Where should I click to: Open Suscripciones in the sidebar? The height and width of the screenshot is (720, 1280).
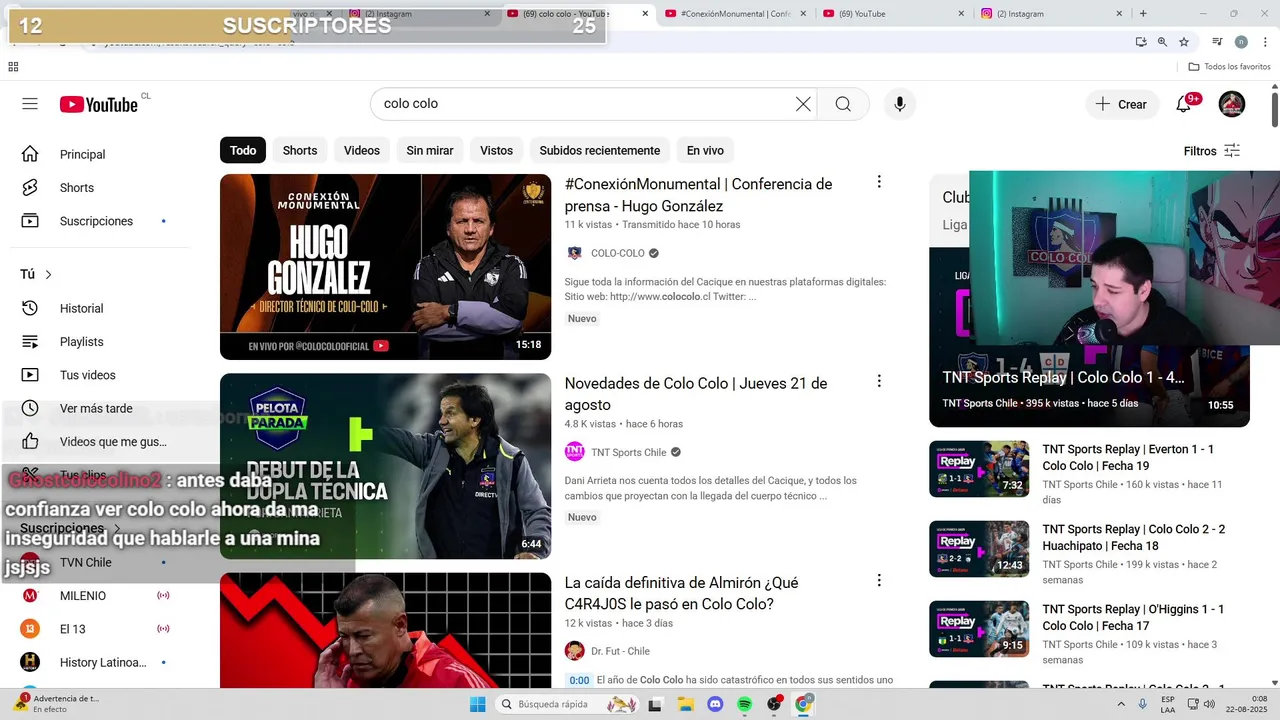pos(96,221)
